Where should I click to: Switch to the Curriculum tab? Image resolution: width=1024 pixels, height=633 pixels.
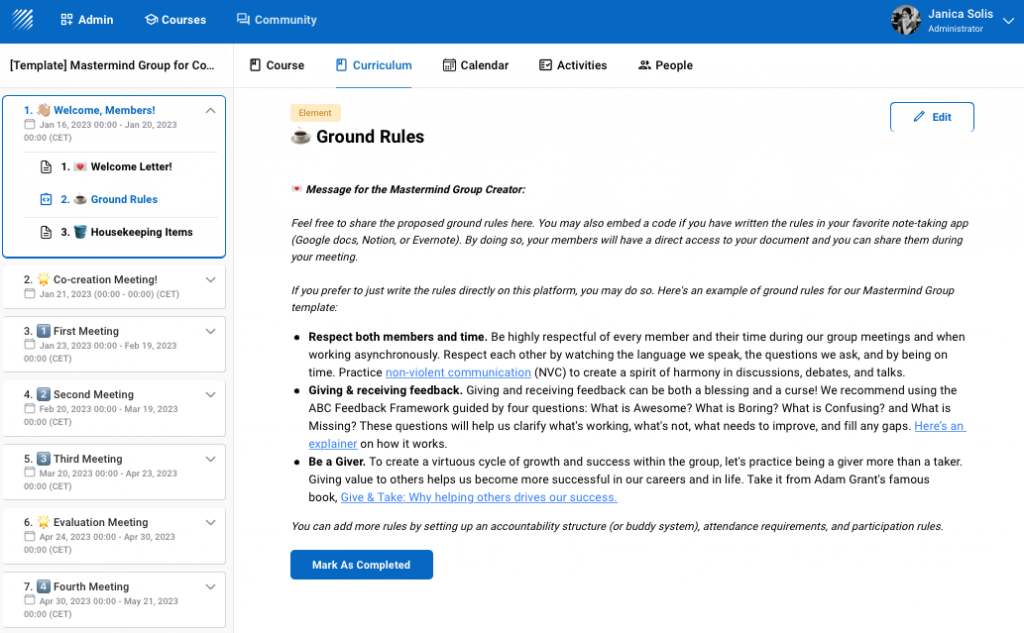point(374,65)
